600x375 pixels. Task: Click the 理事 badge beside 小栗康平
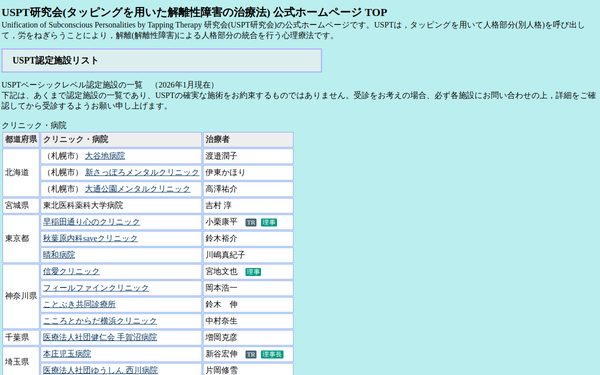269,223
